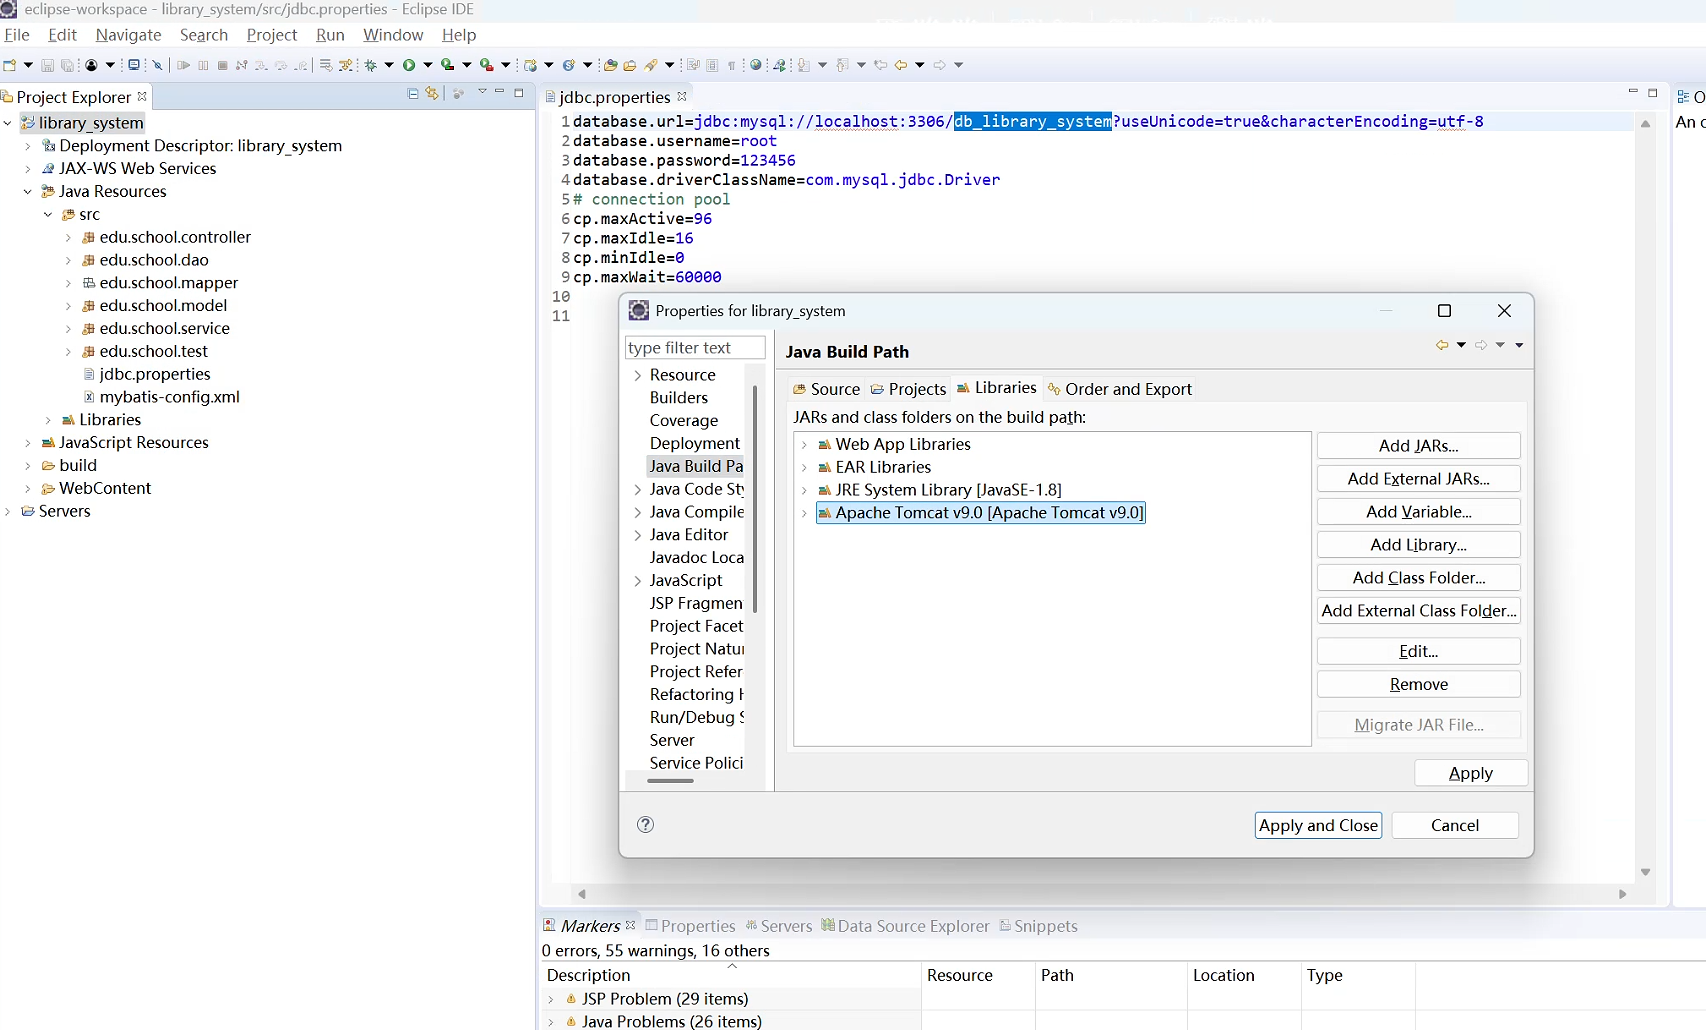This screenshot has height=1030, width=1706.
Task: Click the Add Library... button
Action: pyautogui.click(x=1418, y=545)
